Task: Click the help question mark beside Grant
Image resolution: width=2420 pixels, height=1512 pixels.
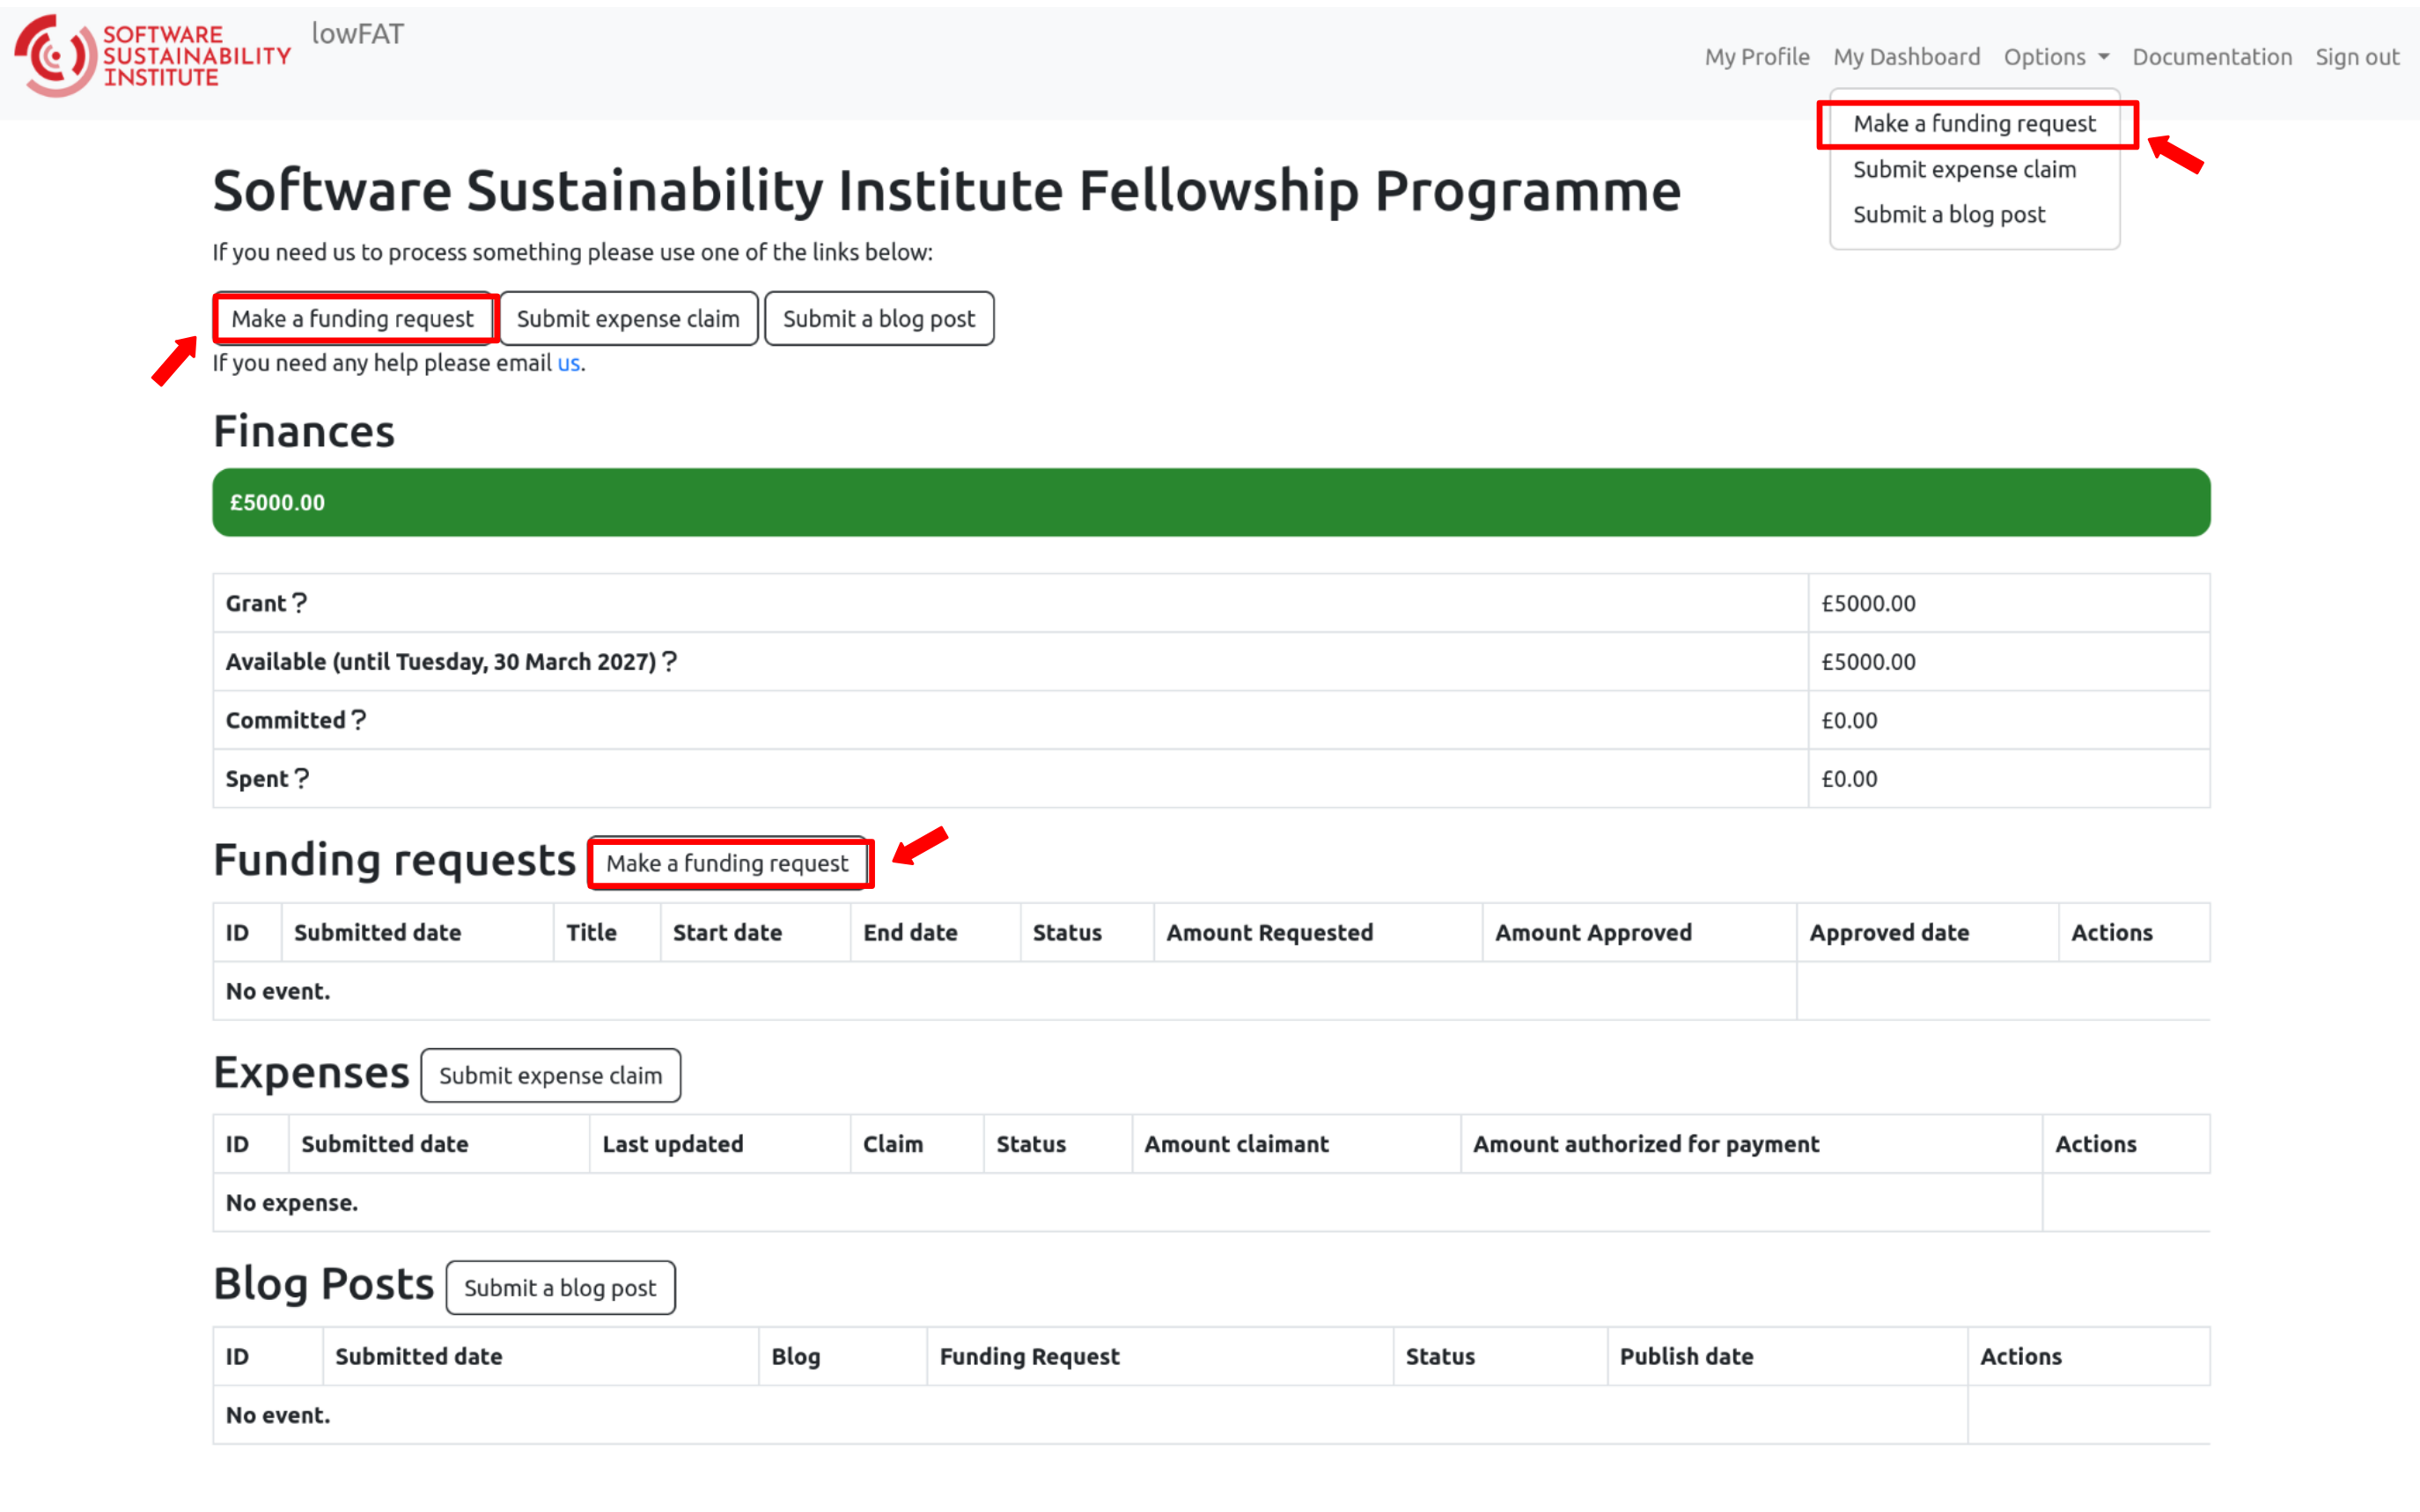Action: click(299, 603)
